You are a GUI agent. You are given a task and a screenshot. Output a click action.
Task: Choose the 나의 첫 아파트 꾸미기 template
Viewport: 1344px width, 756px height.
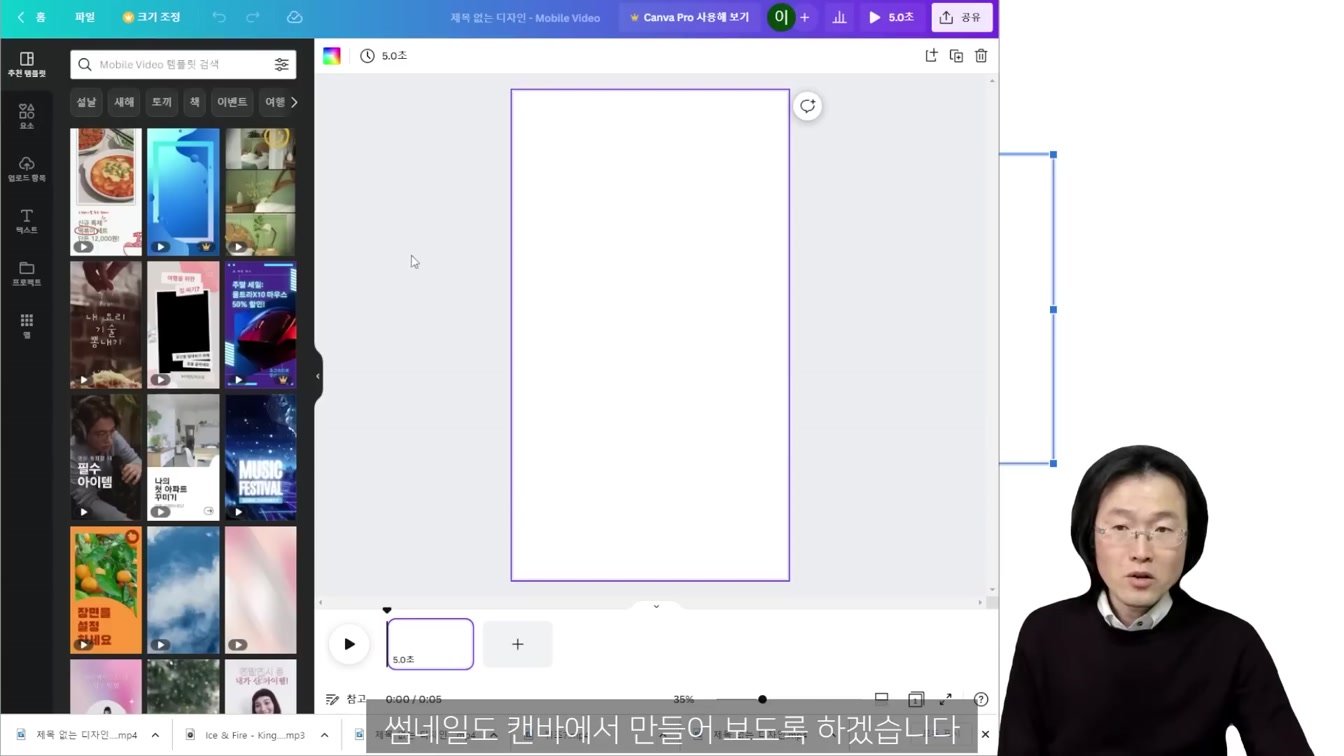[x=183, y=457]
